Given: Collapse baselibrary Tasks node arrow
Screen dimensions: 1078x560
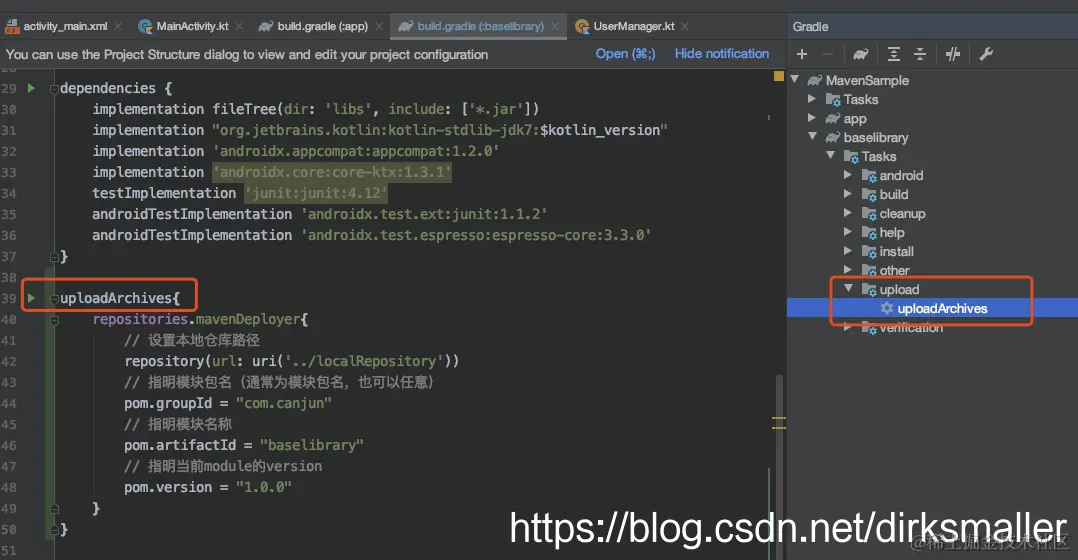Looking at the screenshot, I should [830, 156].
